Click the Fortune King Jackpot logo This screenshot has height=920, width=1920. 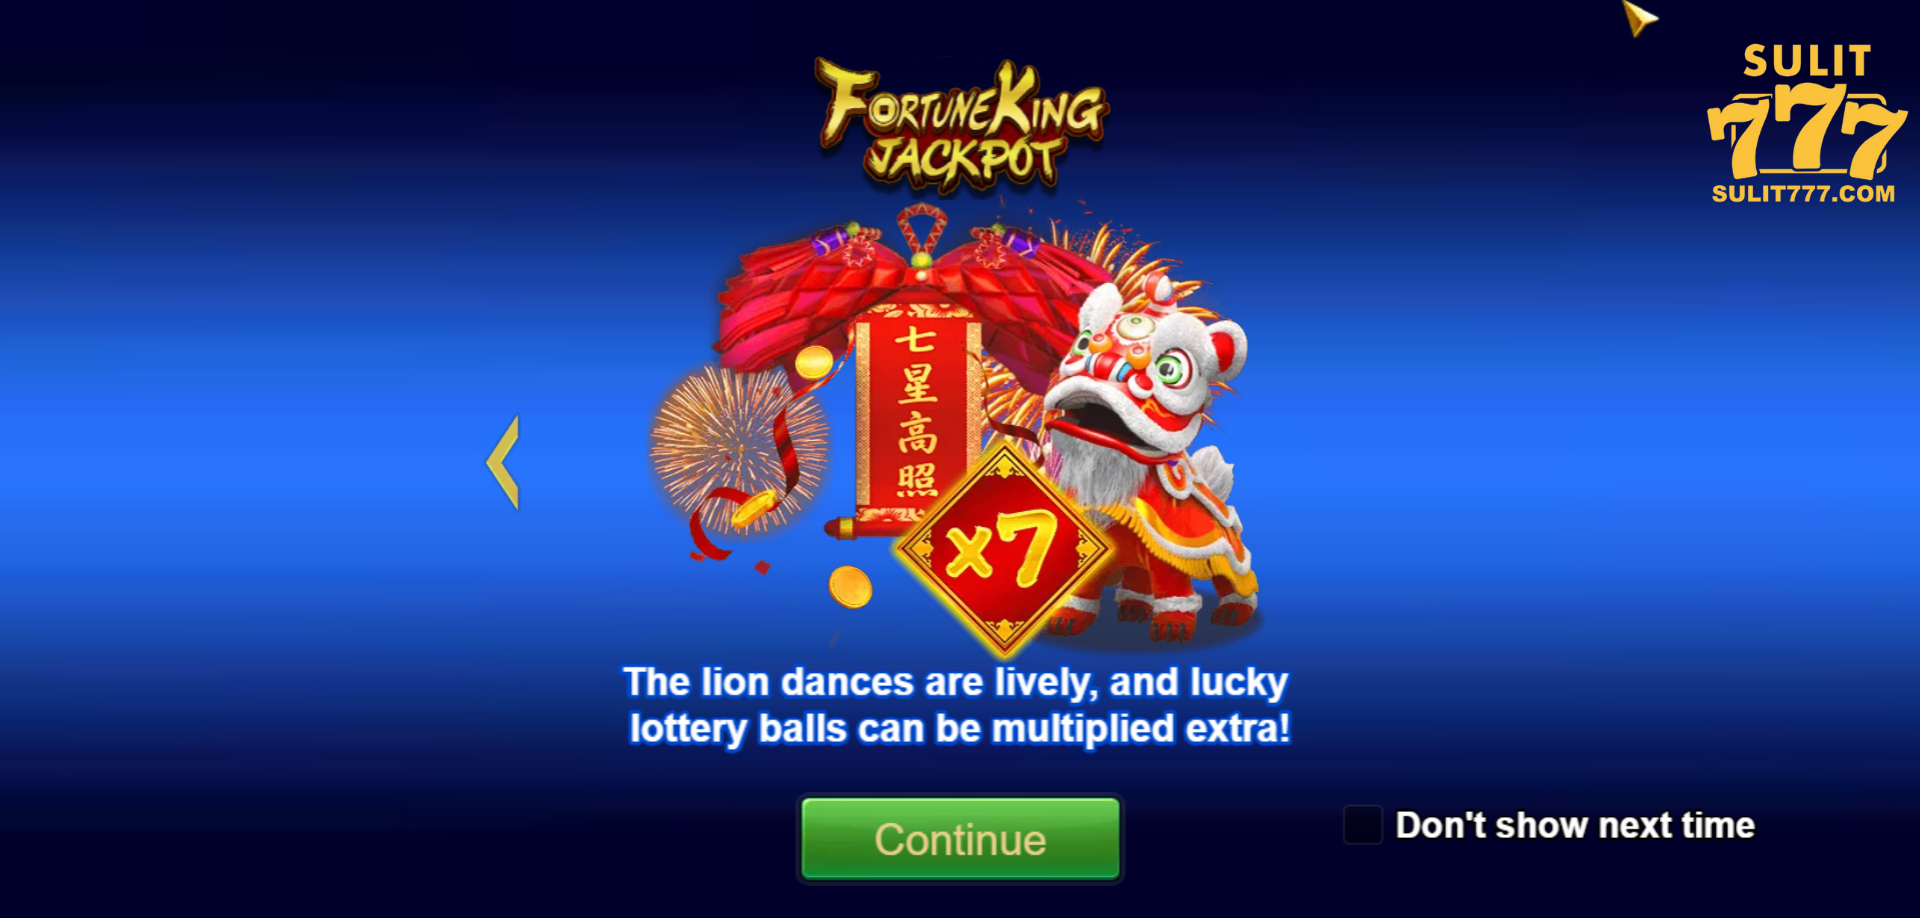(x=962, y=124)
